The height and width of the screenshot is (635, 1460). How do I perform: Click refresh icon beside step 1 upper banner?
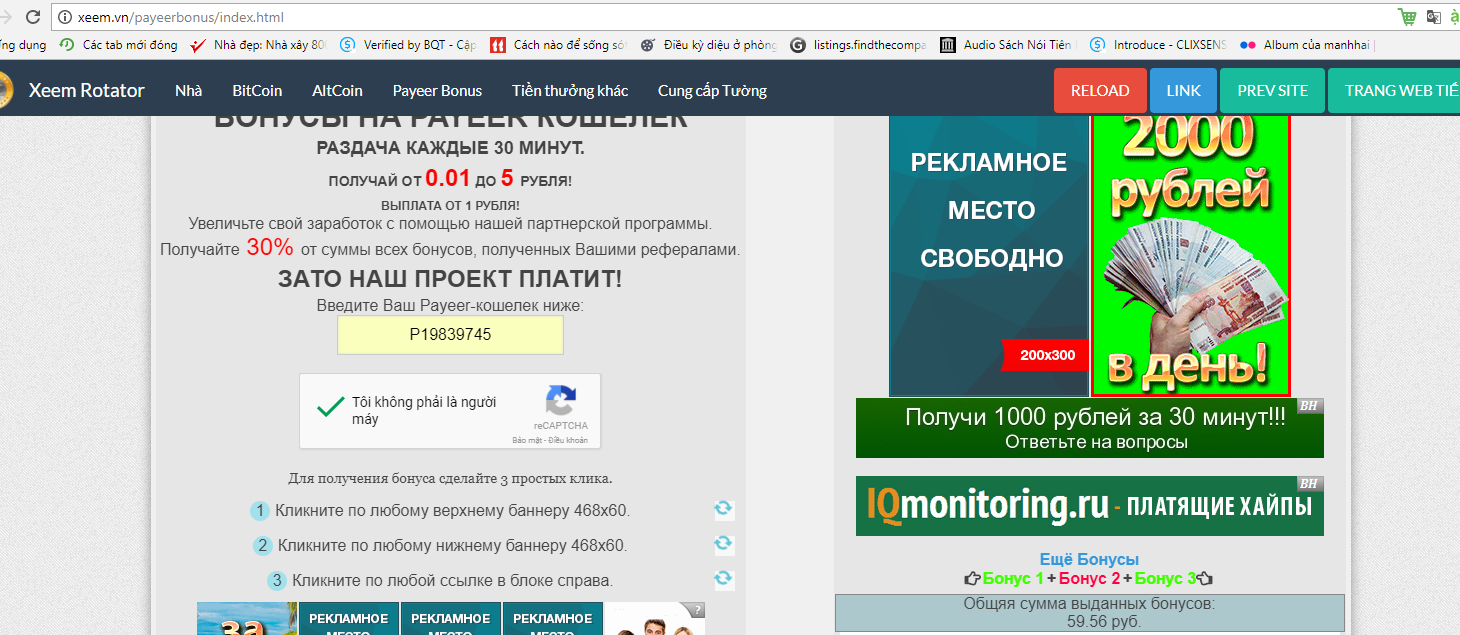723,508
